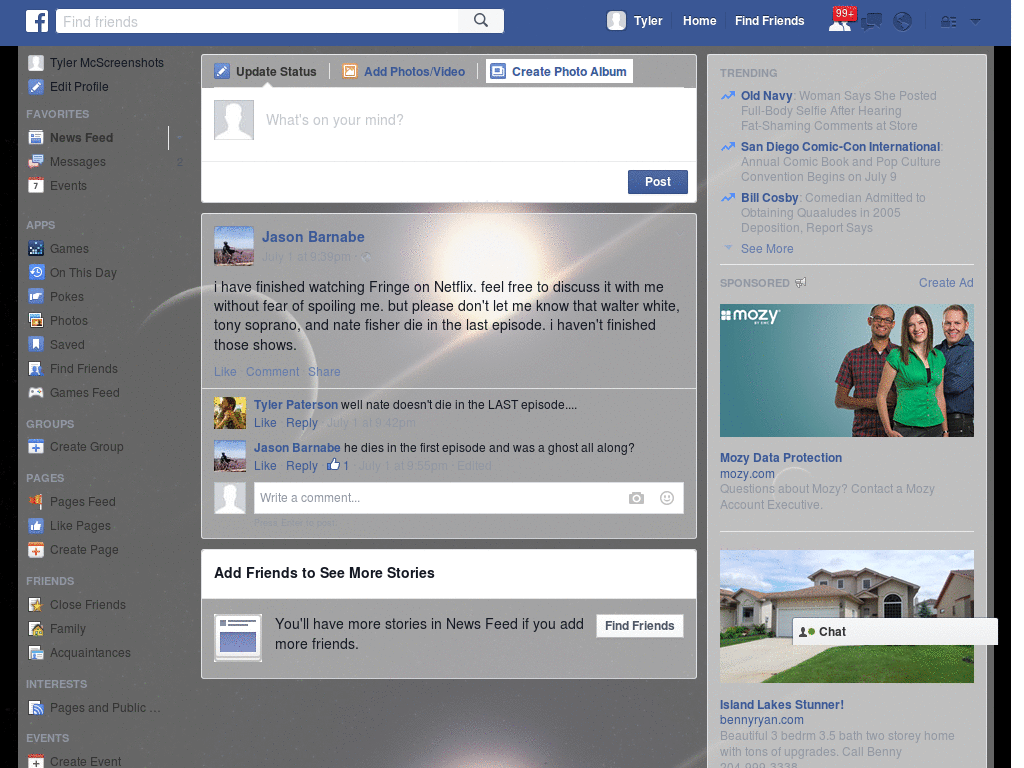Open the Old Navy trending topic
Image resolution: width=1024 pixels, height=768 pixels.
coord(766,95)
